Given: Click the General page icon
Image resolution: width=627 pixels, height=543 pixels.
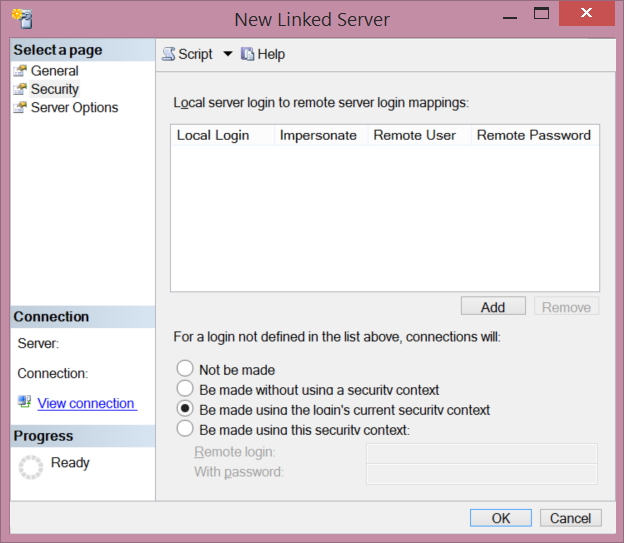Looking at the screenshot, I should [20, 71].
